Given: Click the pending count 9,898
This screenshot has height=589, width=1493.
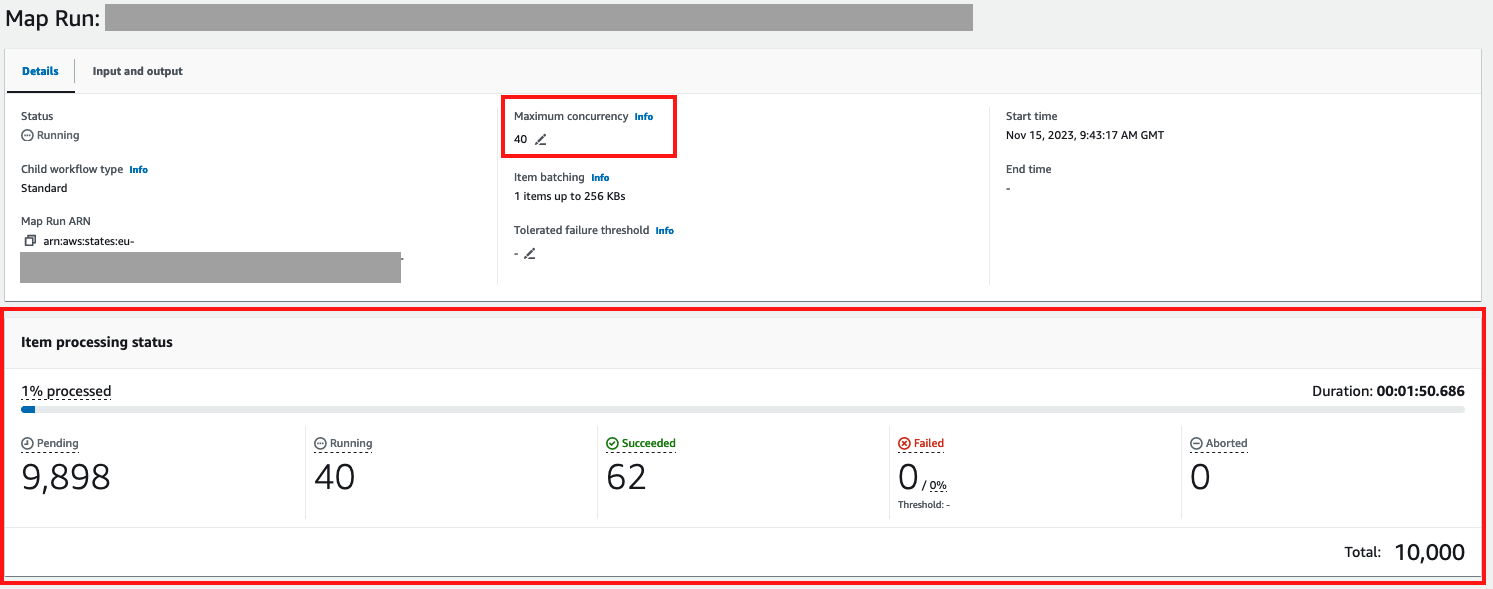Looking at the screenshot, I should pos(66,477).
